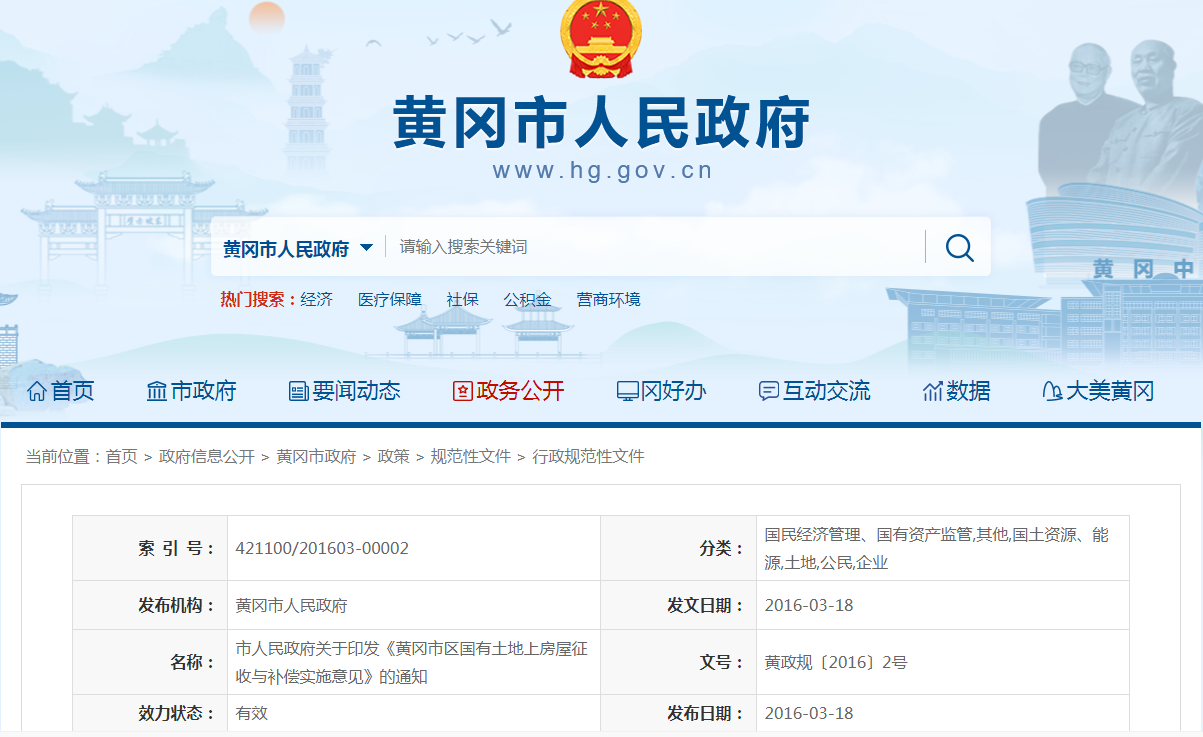Click the chat bubble icon beside 互动交流
Viewport: 1203px width, 737px height.
pyautogui.click(x=768, y=391)
